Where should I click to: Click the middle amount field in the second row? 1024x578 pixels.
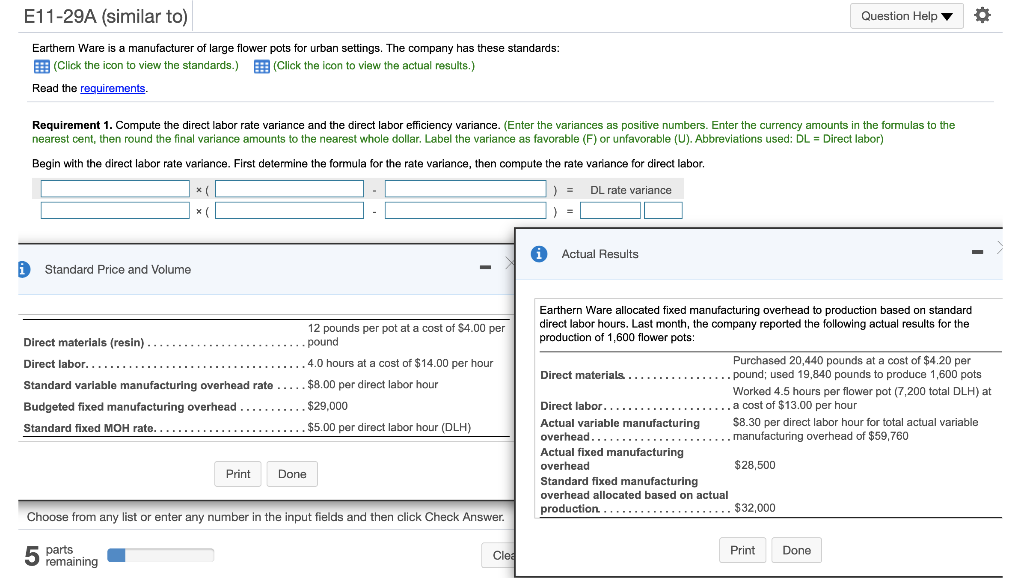tap(289, 210)
